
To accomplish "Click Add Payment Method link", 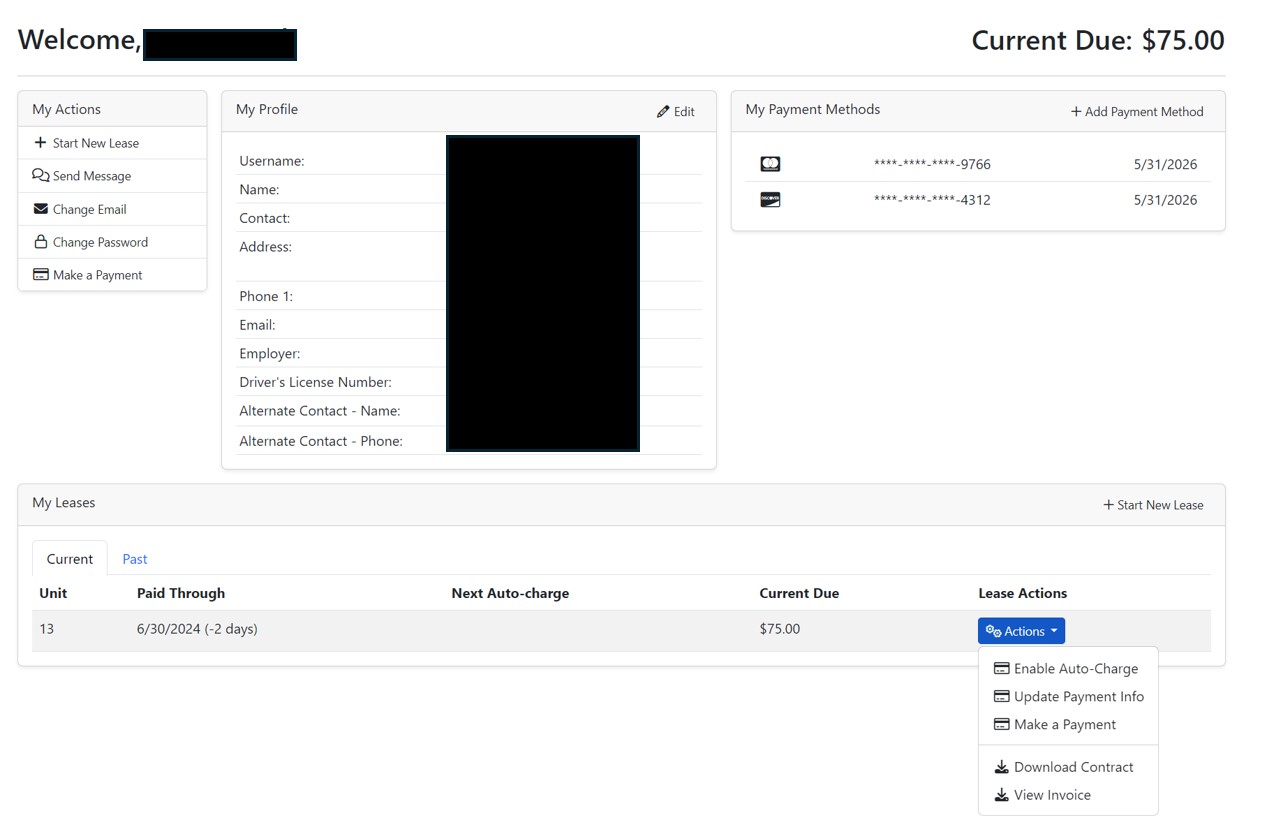I will (1137, 112).
